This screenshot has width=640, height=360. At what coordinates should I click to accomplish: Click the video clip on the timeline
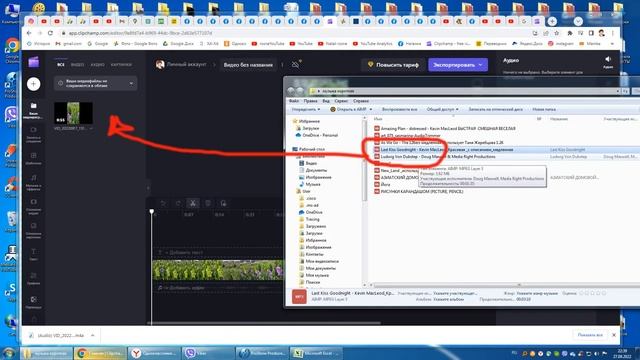coord(218,270)
